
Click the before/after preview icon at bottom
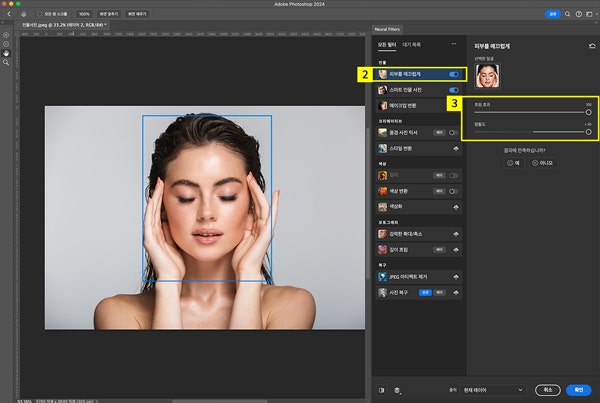pyautogui.click(x=382, y=389)
